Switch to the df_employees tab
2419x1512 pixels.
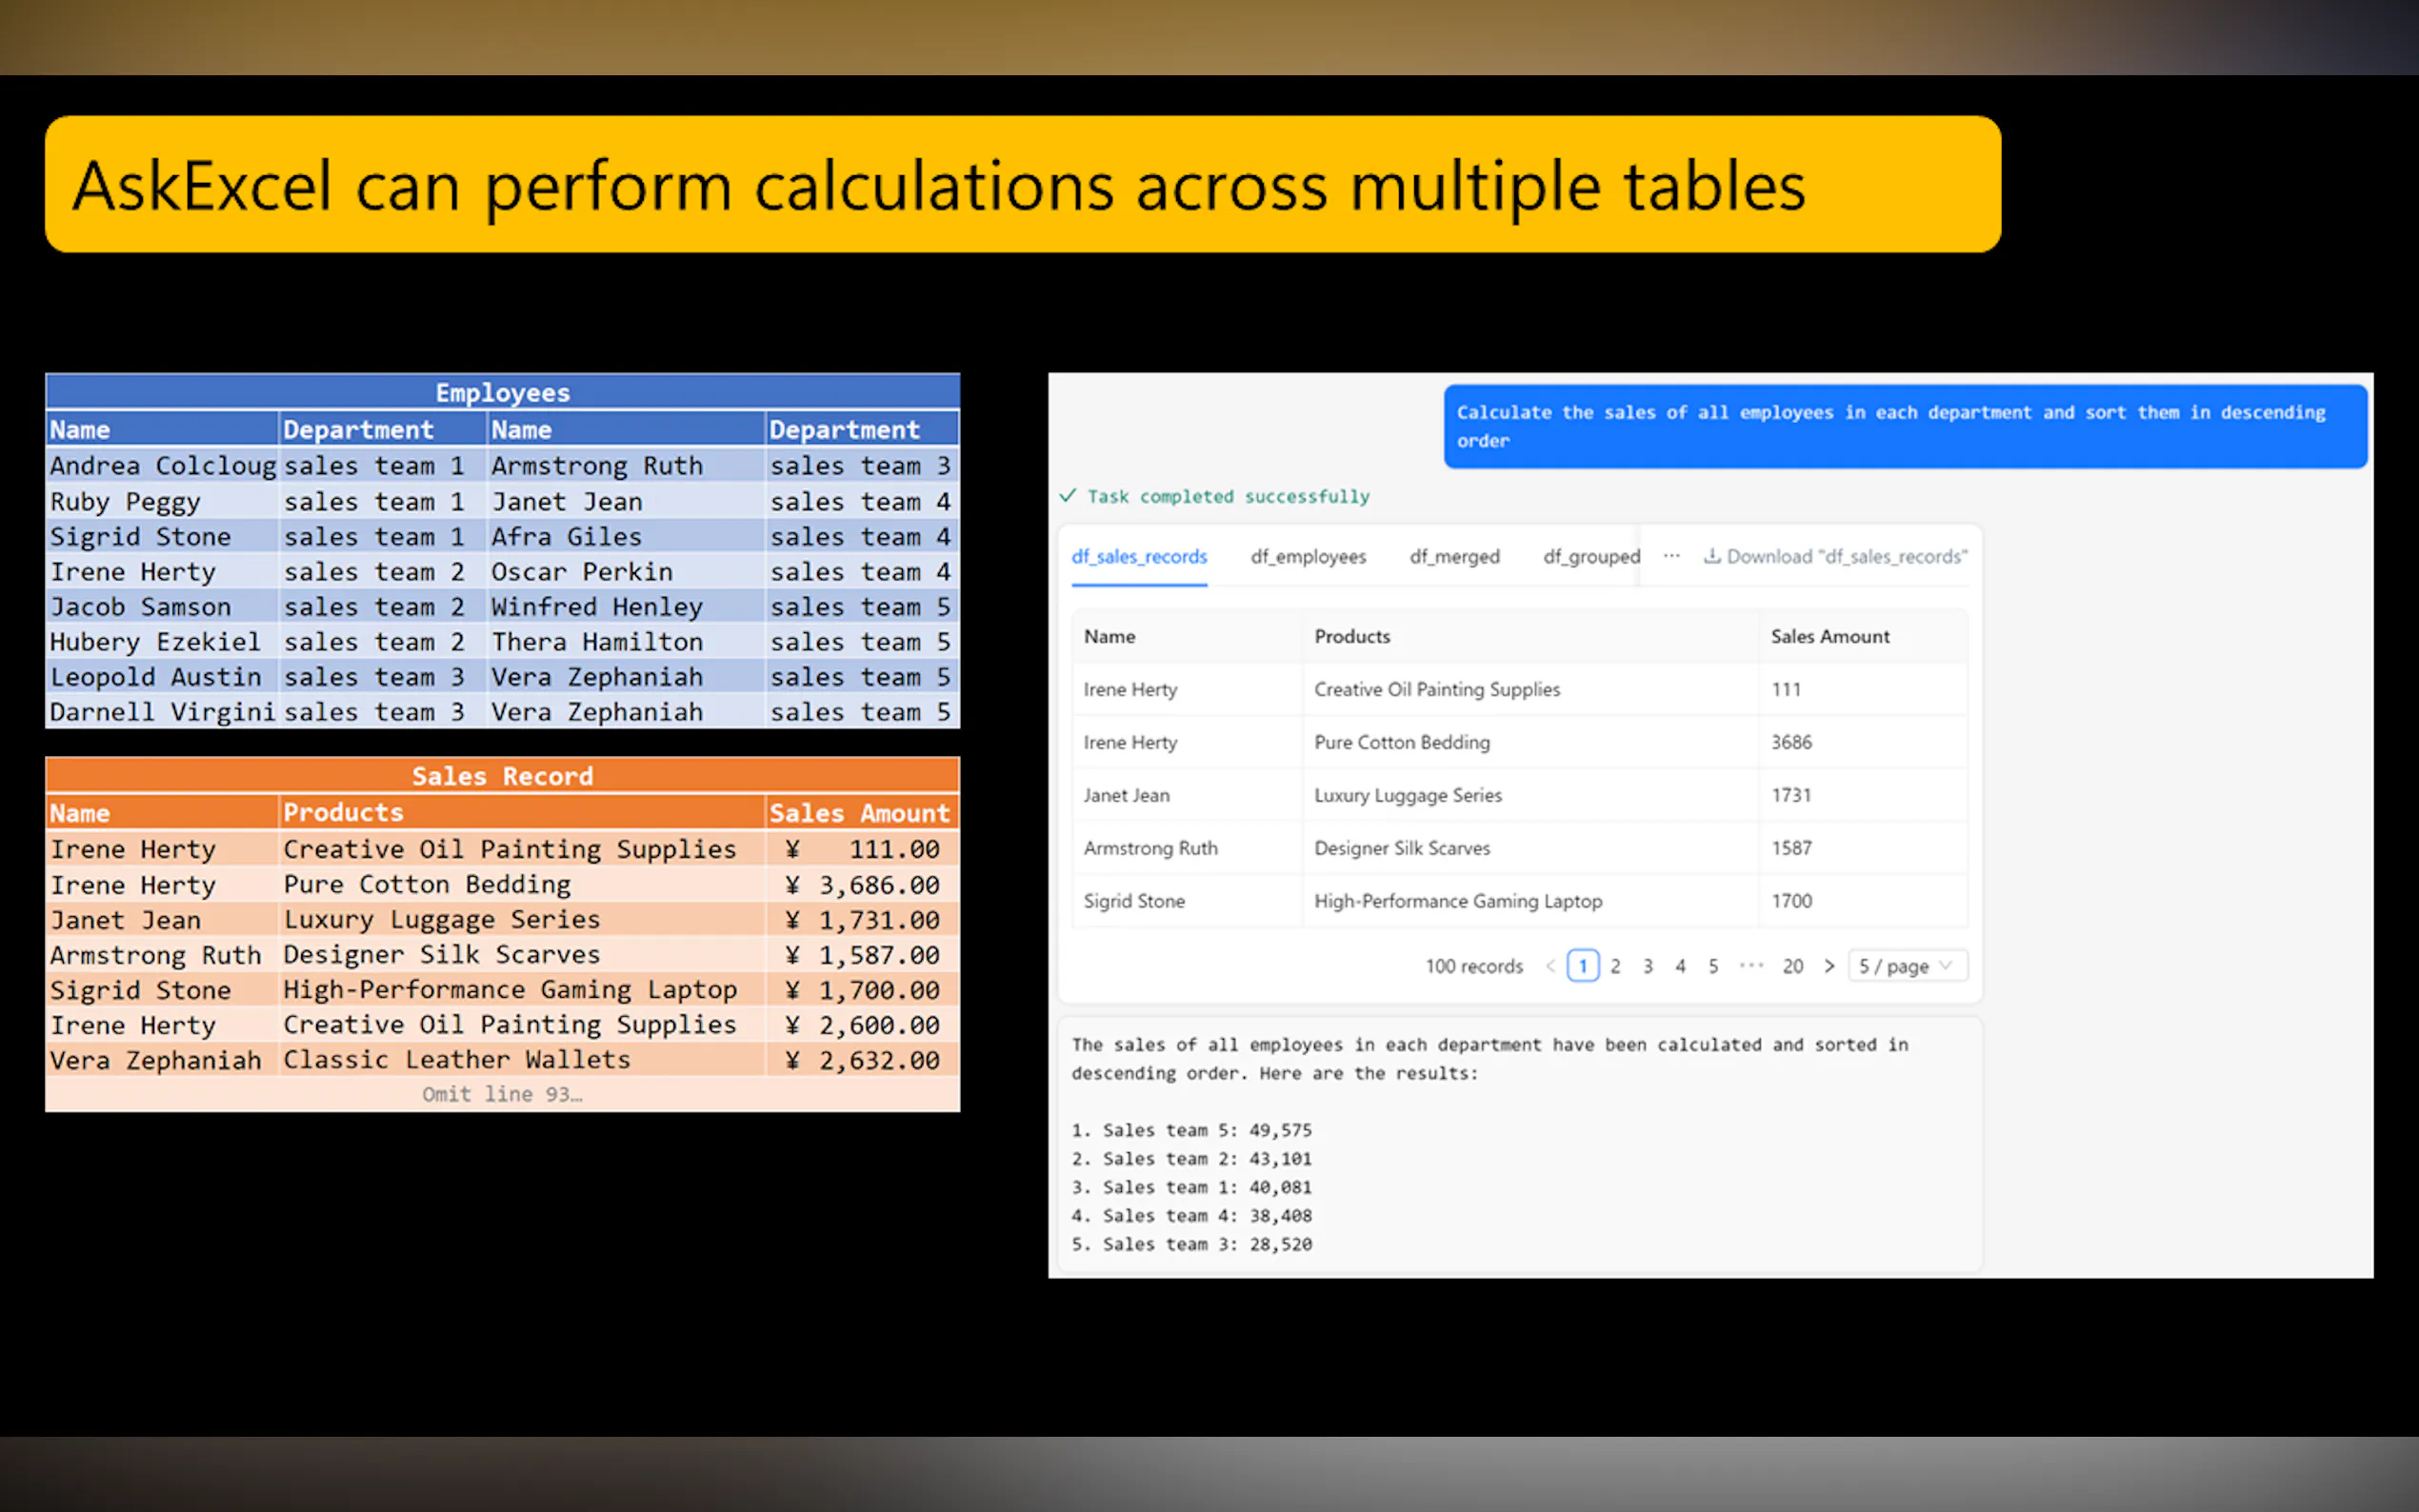[x=1307, y=557]
